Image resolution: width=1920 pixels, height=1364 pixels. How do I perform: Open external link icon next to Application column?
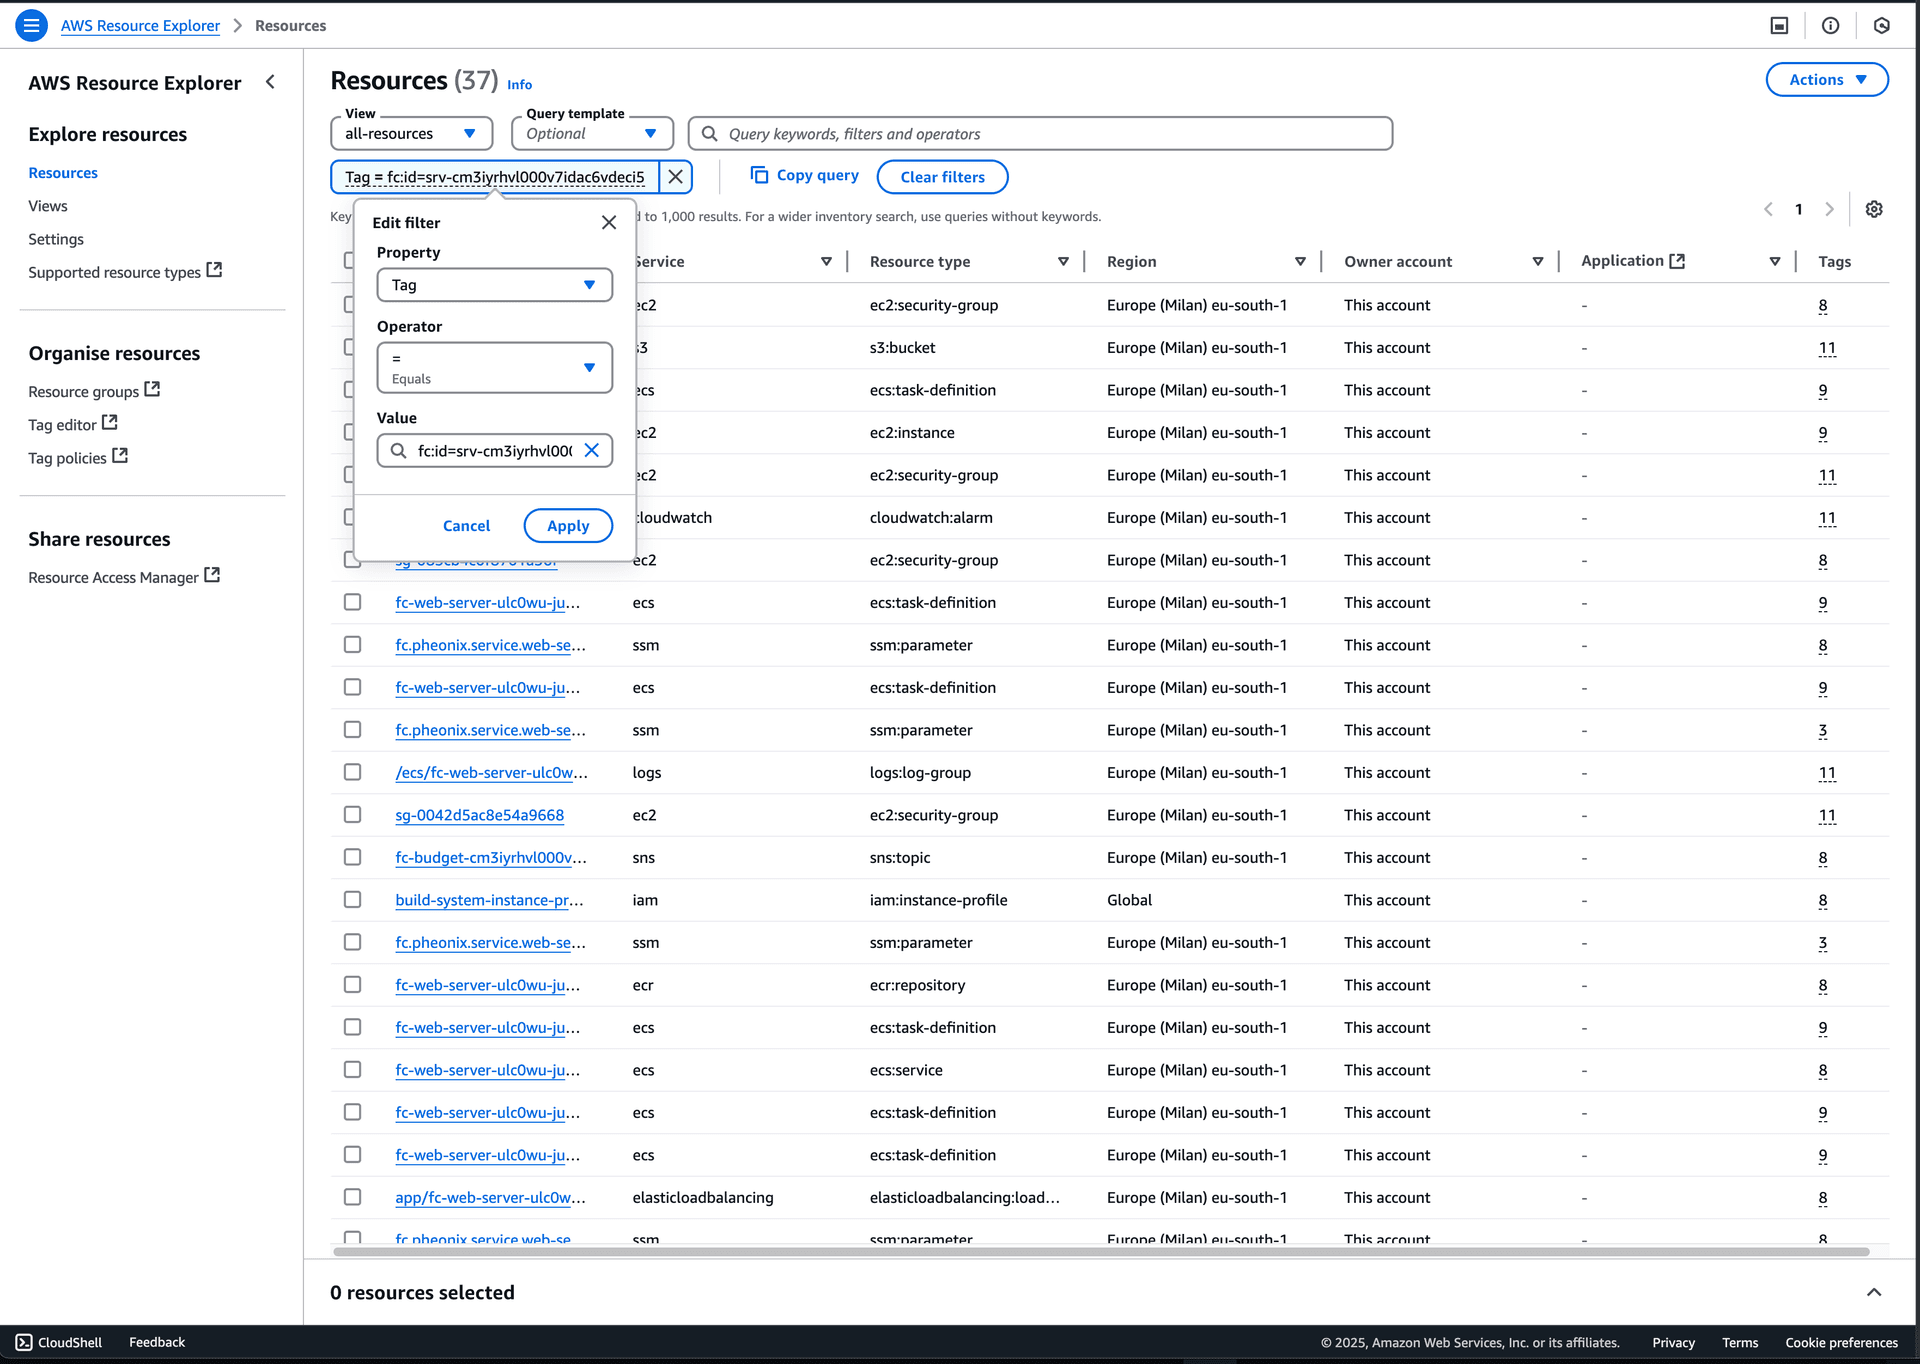(1677, 261)
